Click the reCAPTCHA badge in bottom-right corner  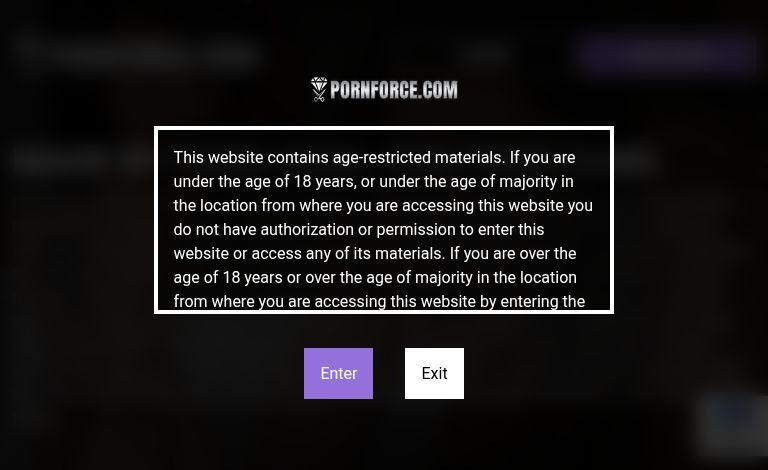pyautogui.click(x=734, y=424)
